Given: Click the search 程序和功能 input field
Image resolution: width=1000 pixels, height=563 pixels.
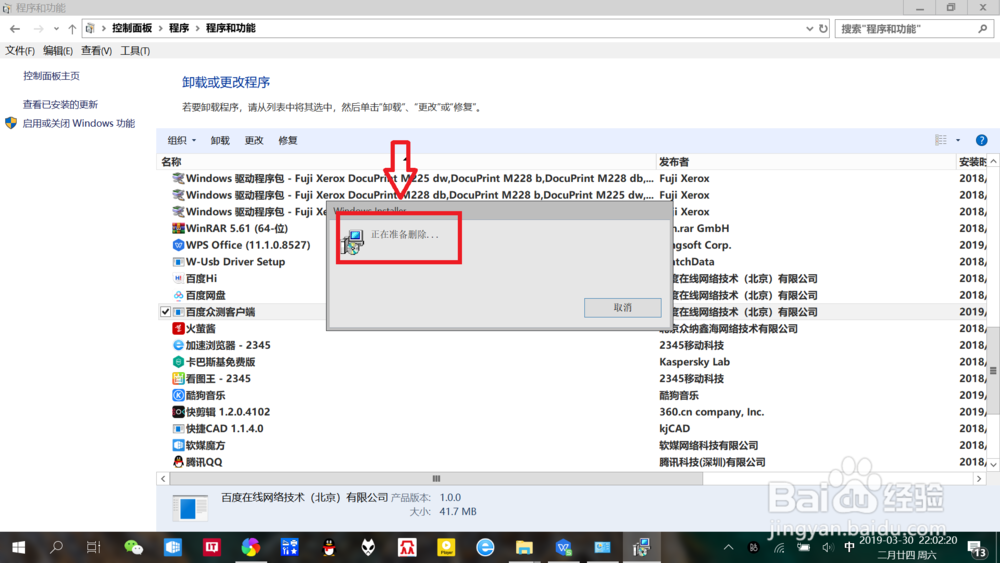Looking at the screenshot, I should pos(907,29).
